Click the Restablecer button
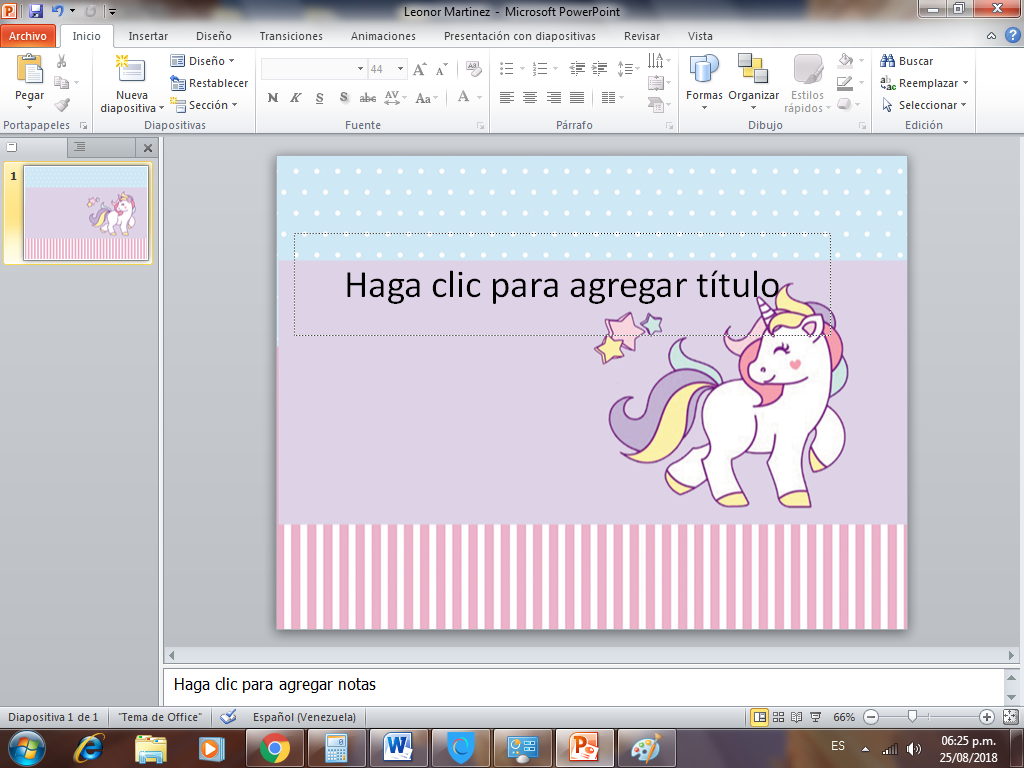The image size is (1024, 768). click(x=209, y=83)
